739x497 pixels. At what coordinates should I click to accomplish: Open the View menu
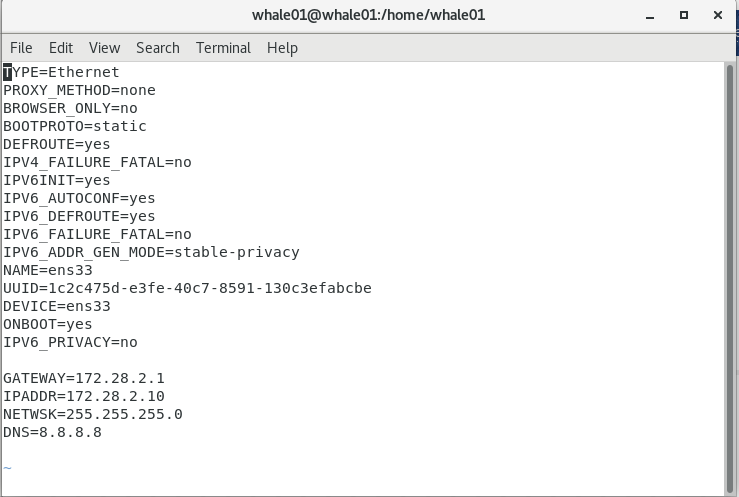coord(104,47)
